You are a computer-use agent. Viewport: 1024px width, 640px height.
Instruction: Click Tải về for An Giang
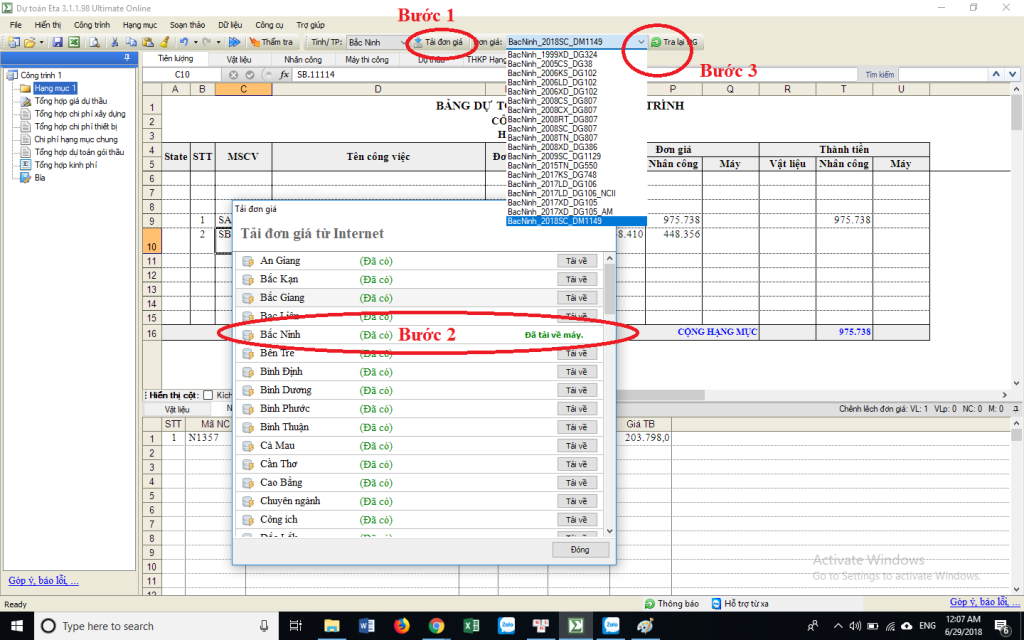click(576, 261)
